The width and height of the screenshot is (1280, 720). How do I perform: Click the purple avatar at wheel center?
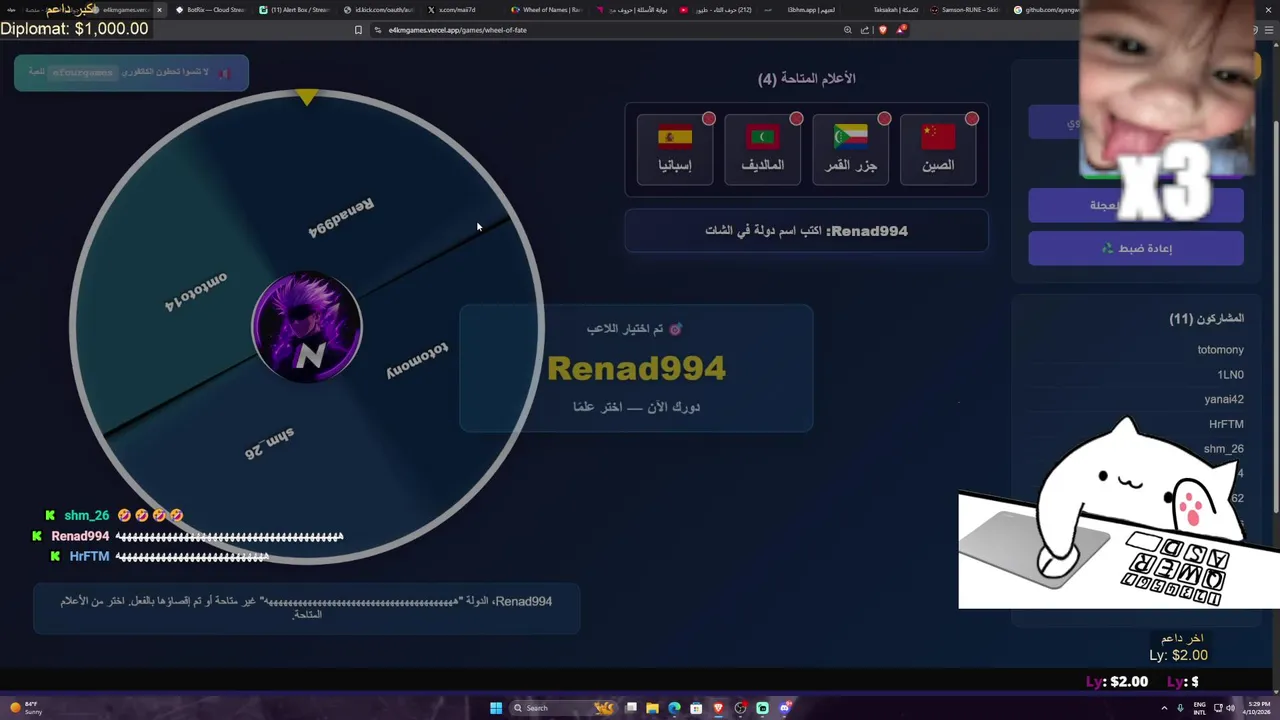(x=307, y=327)
